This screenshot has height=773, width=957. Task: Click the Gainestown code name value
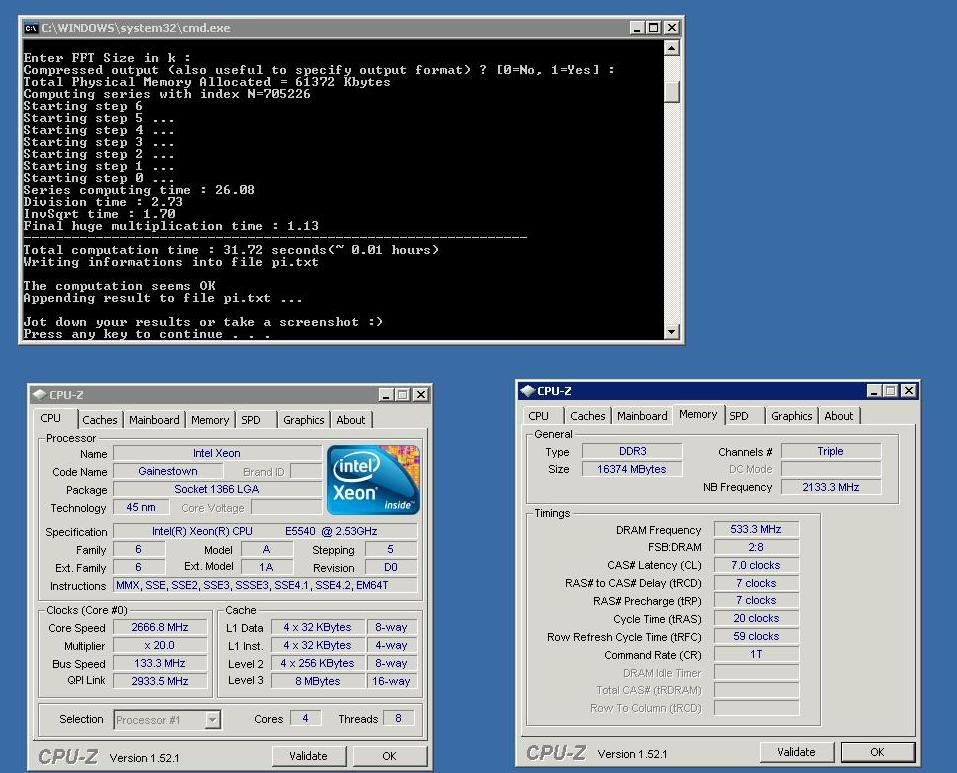(168, 471)
